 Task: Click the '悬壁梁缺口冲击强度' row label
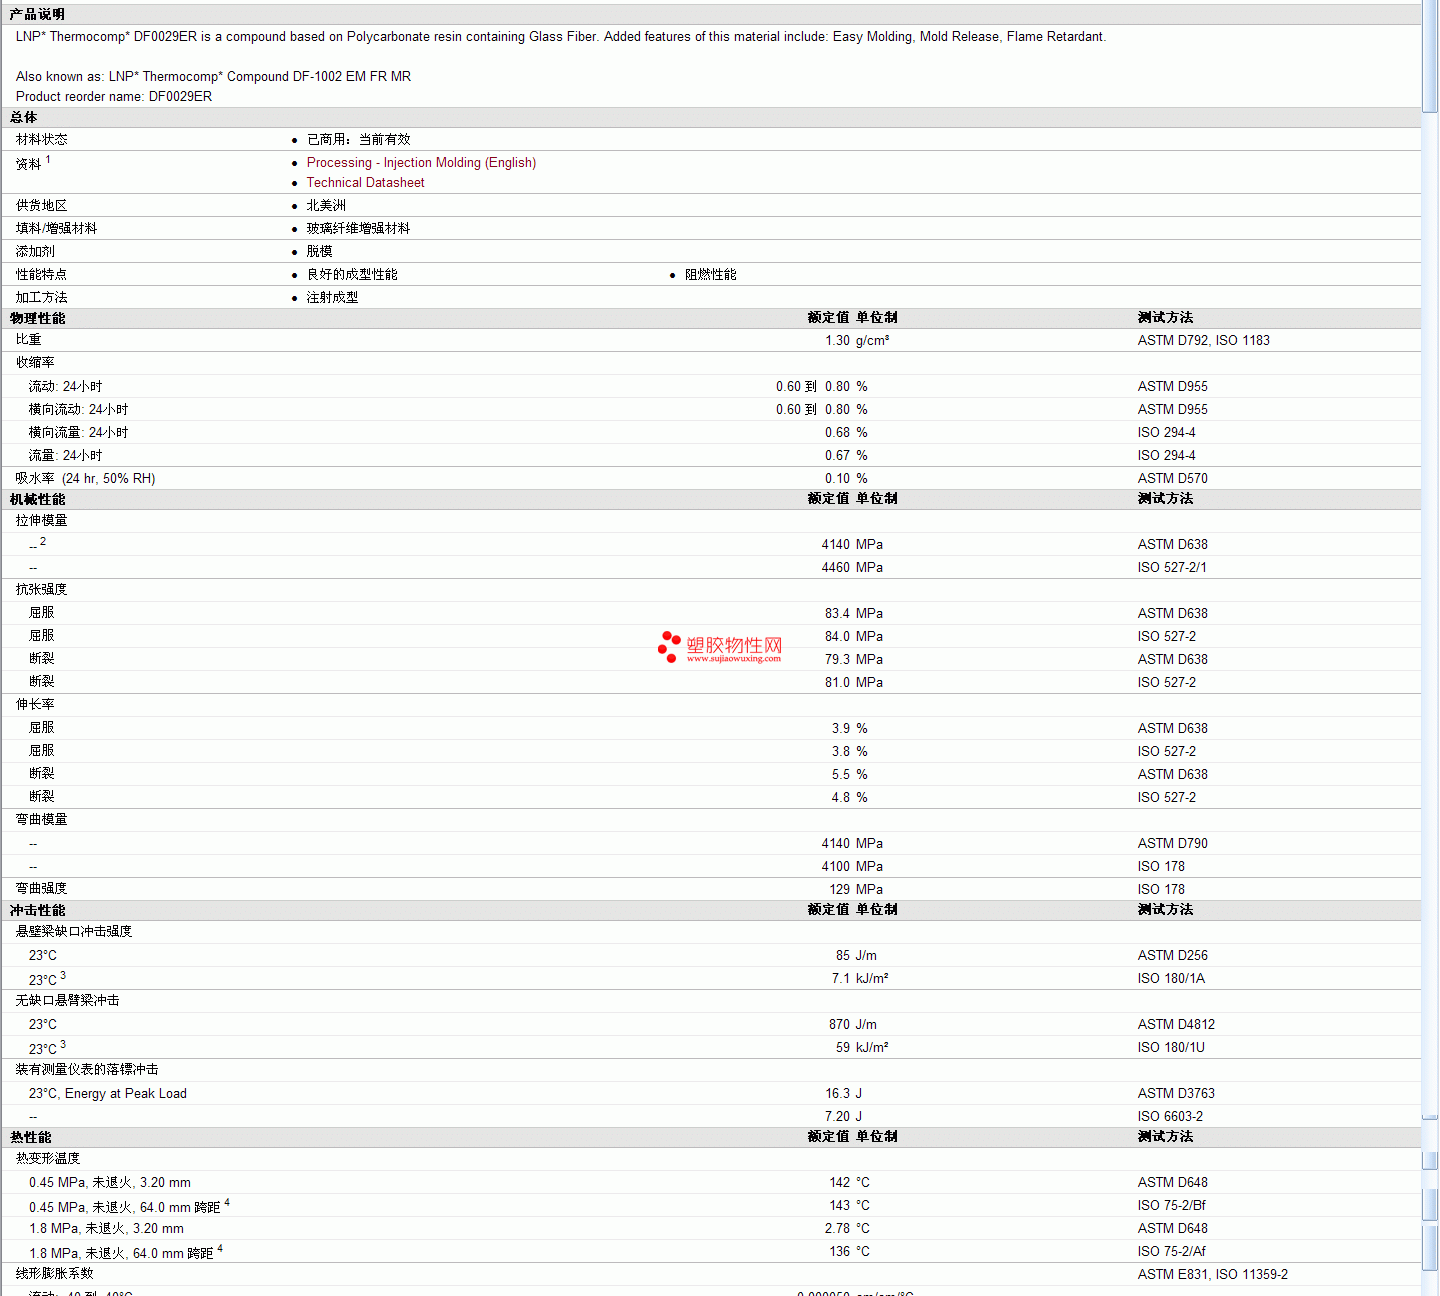pos(74,932)
